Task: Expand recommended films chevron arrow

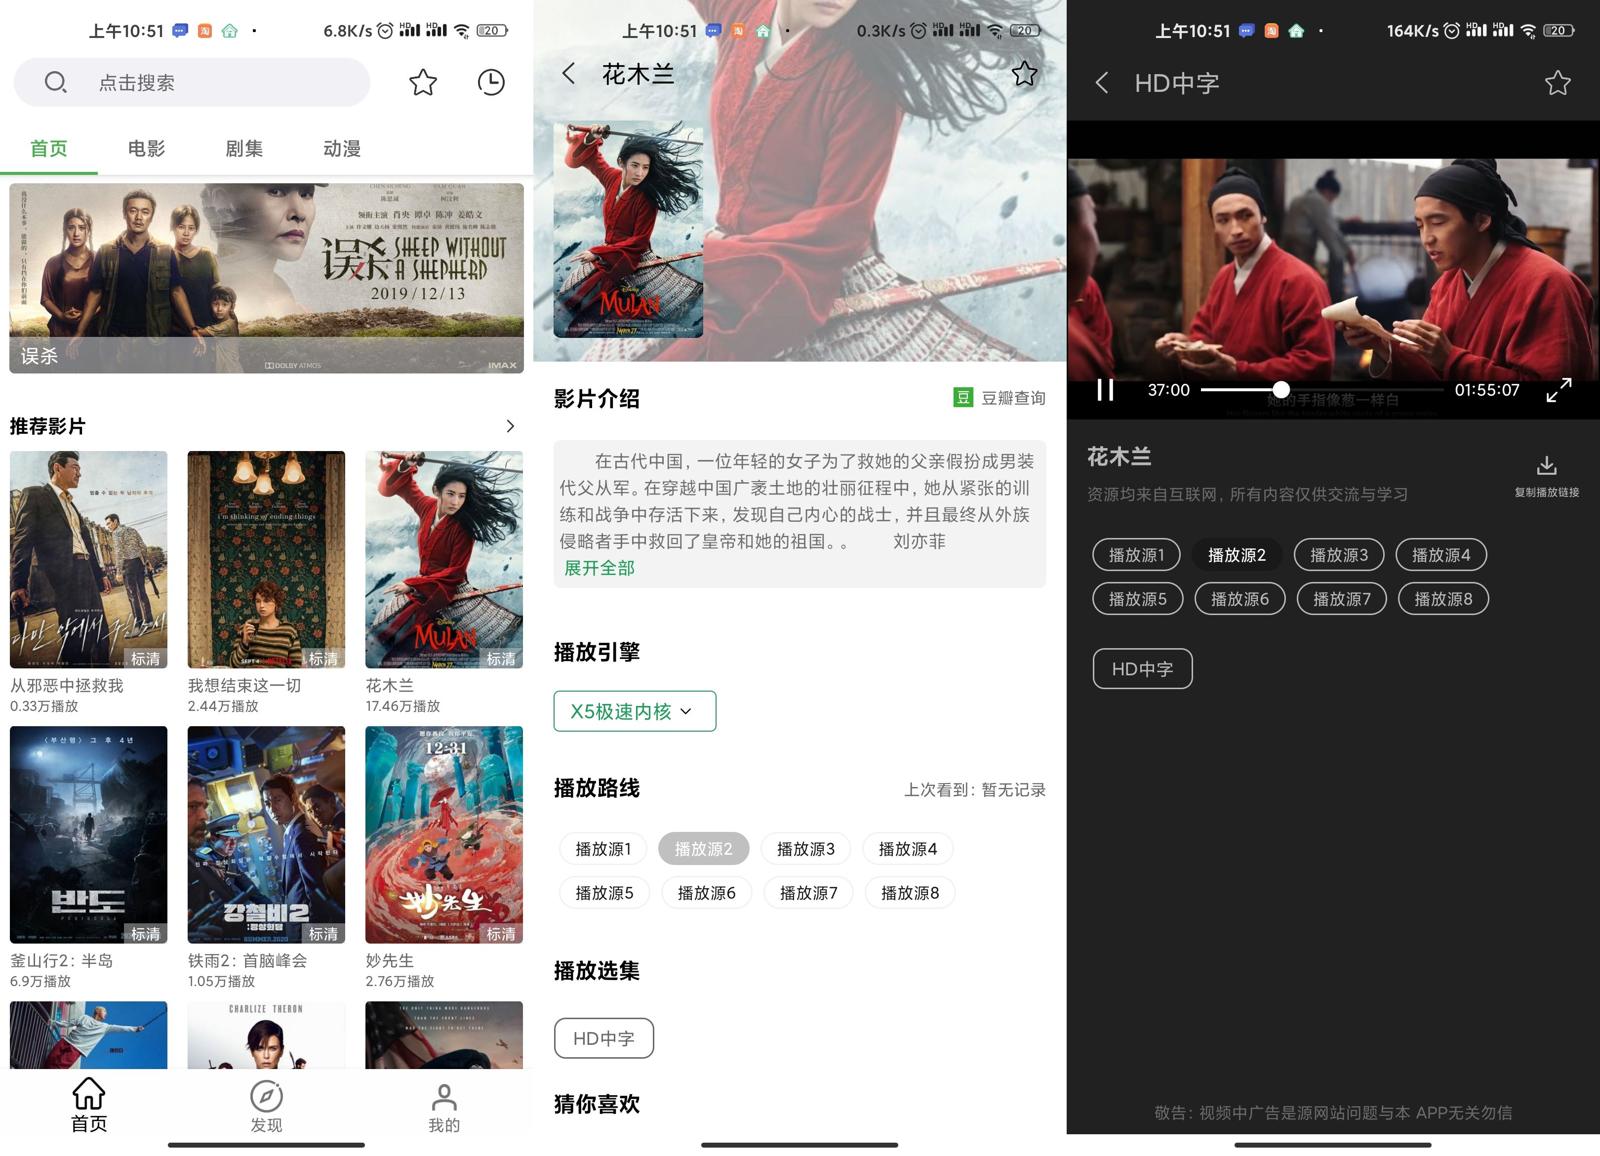Action: 510,426
